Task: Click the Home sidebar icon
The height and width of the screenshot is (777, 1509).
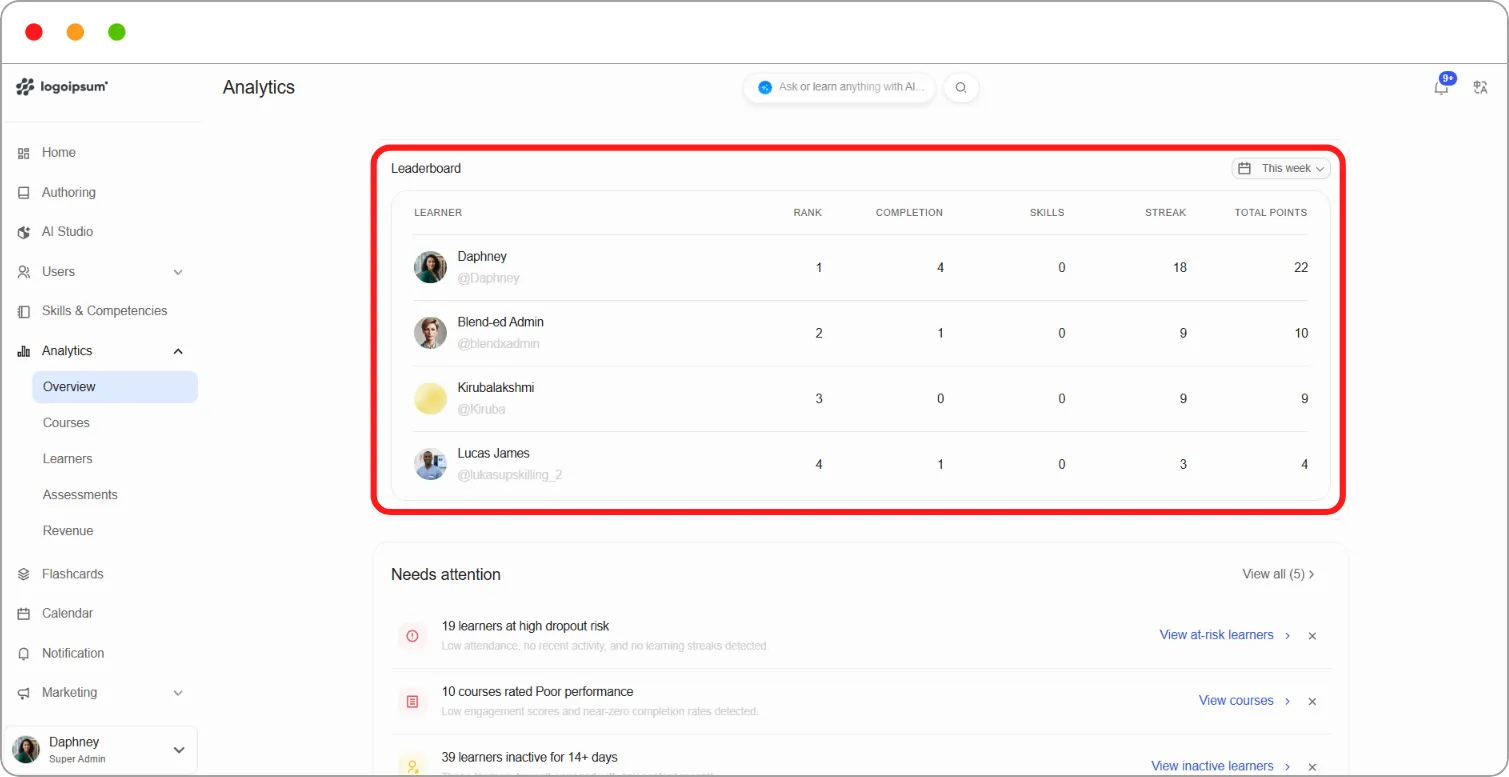Action: pos(24,153)
